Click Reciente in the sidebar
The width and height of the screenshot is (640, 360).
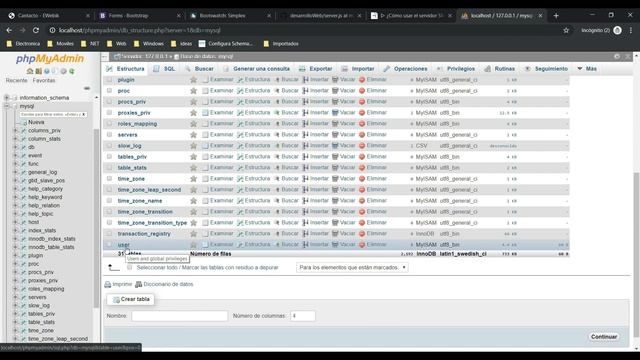click(x=16, y=80)
